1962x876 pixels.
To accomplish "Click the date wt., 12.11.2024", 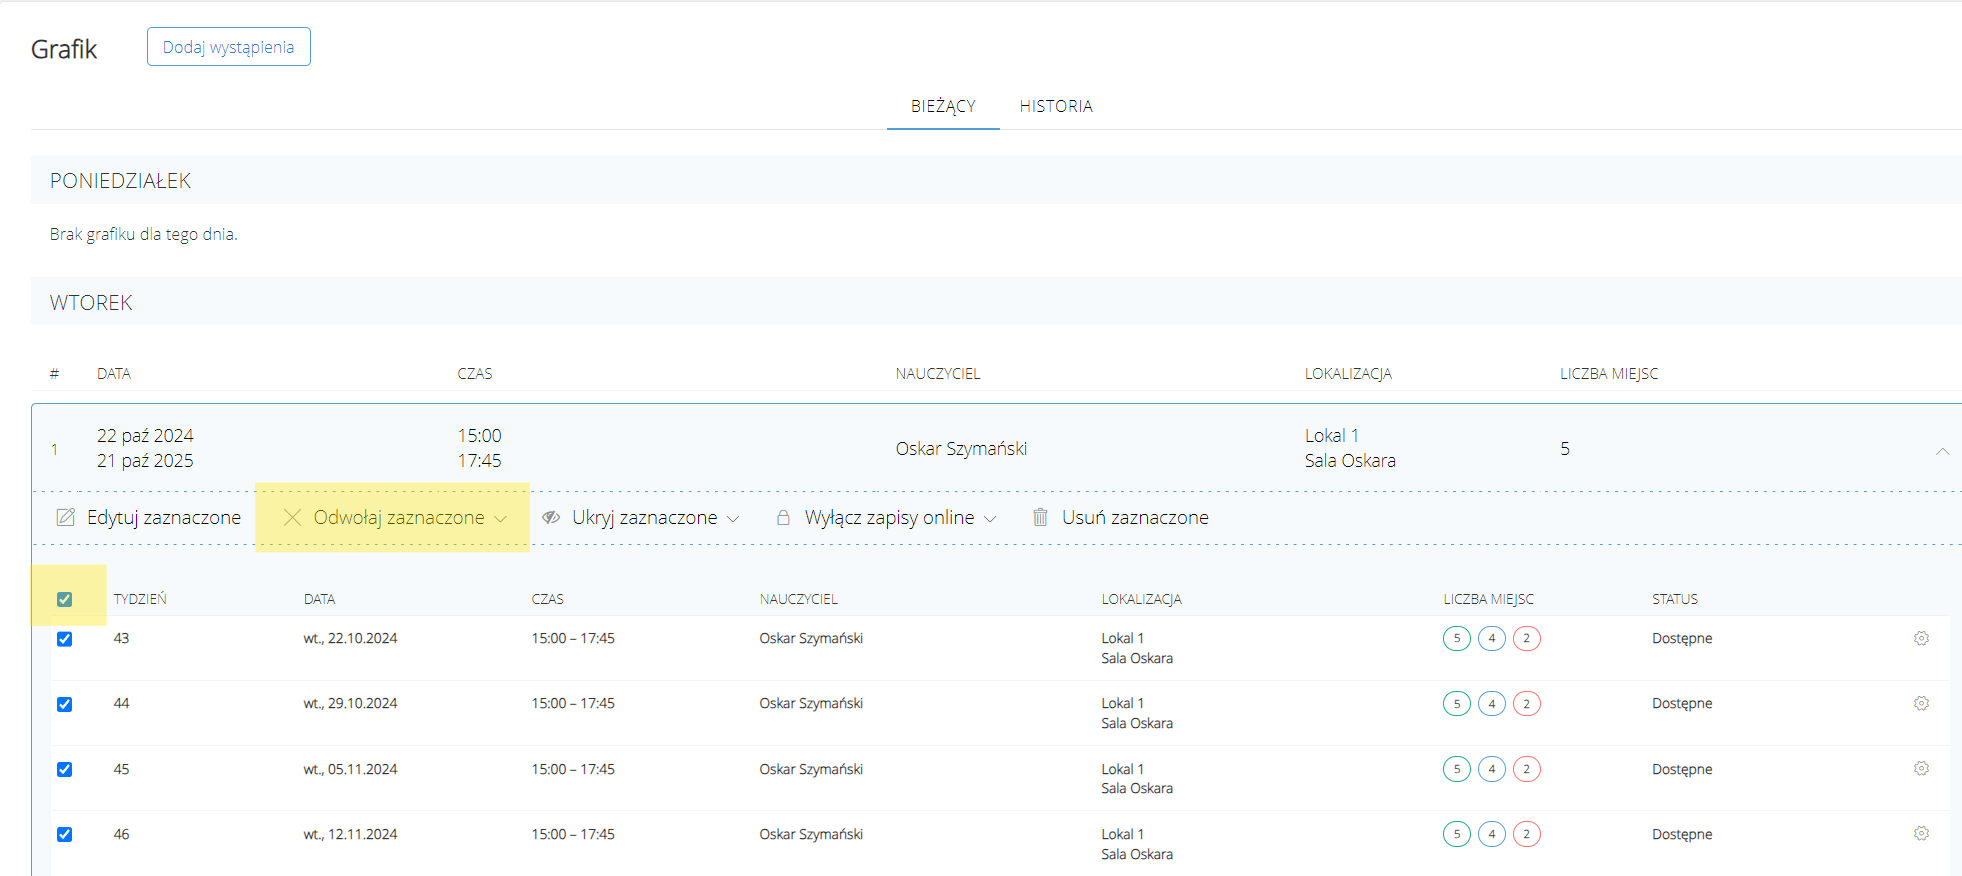I will point(351,834).
